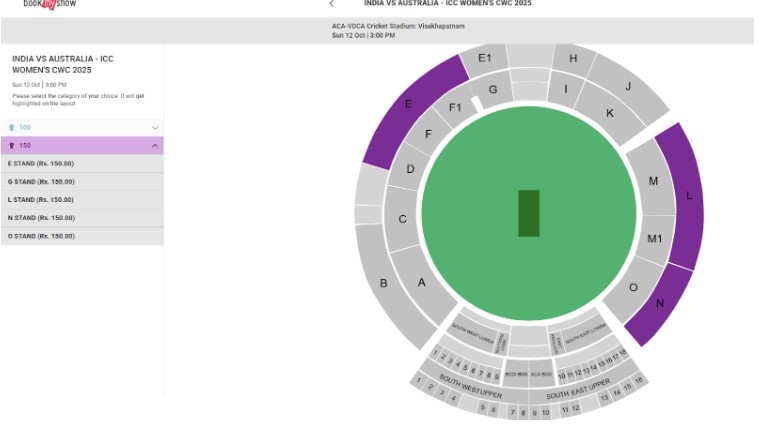
Task: Select stand B on the stadium map
Action: pos(384,284)
